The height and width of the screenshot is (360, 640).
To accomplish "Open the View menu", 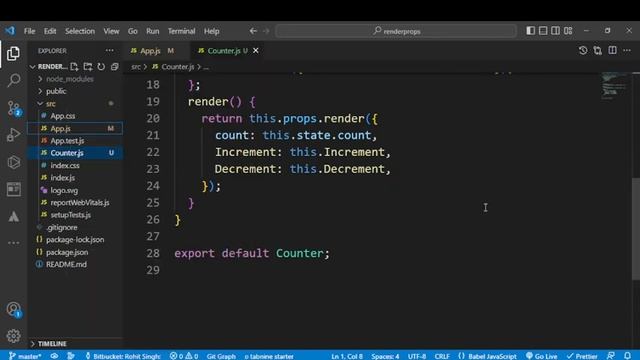I will 111,31.
